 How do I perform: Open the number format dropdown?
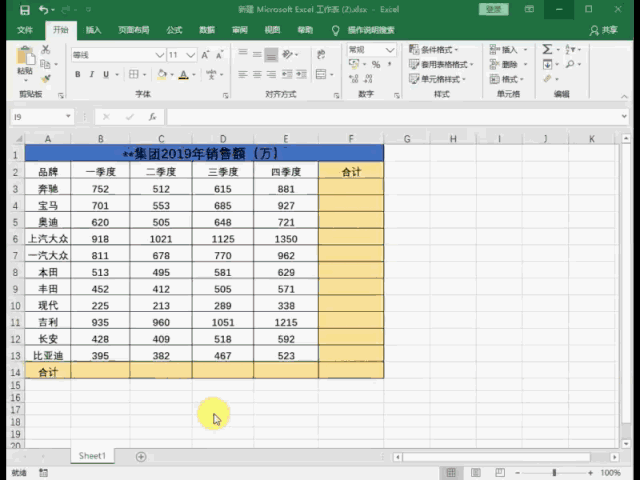pos(390,50)
